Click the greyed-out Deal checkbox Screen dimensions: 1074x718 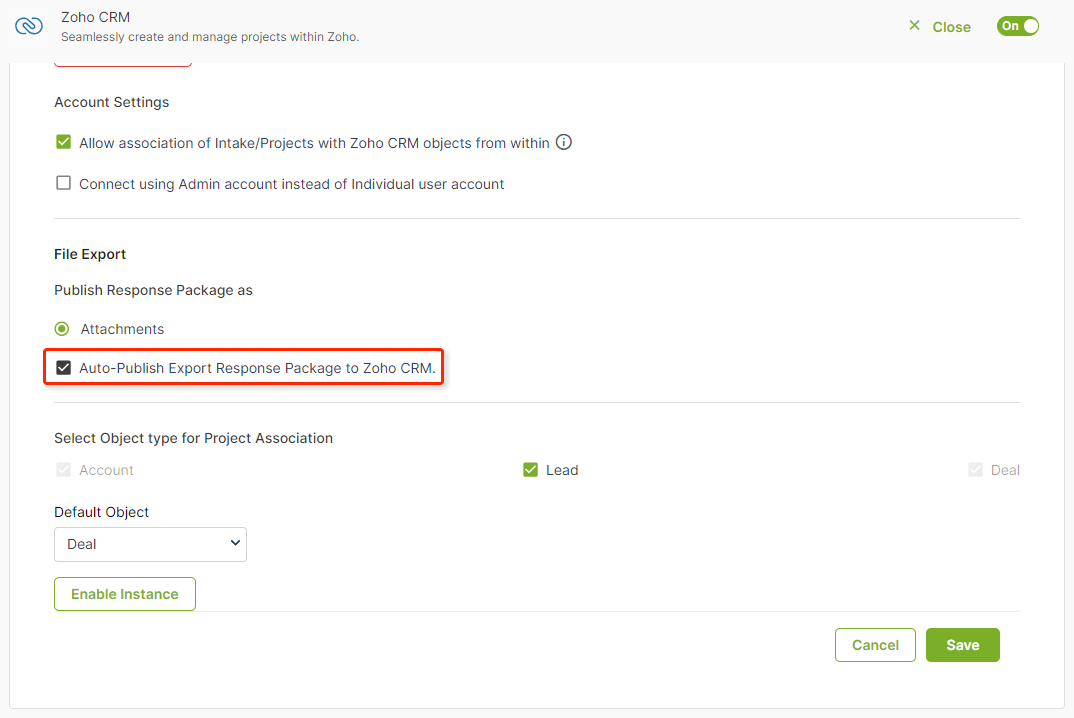point(975,470)
